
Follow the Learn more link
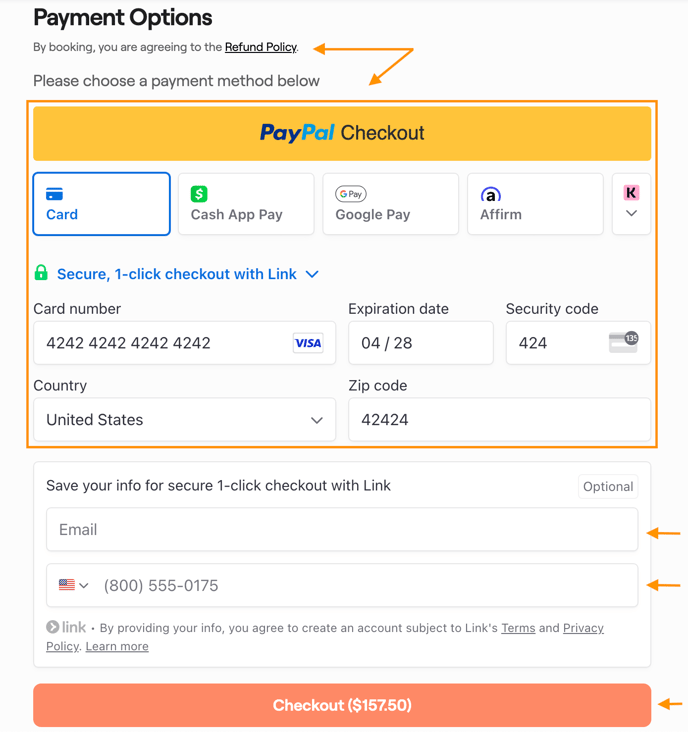(x=117, y=646)
